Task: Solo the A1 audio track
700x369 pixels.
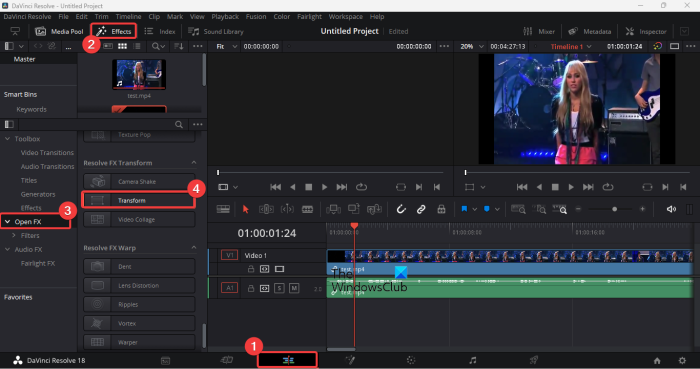Action: (279, 288)
